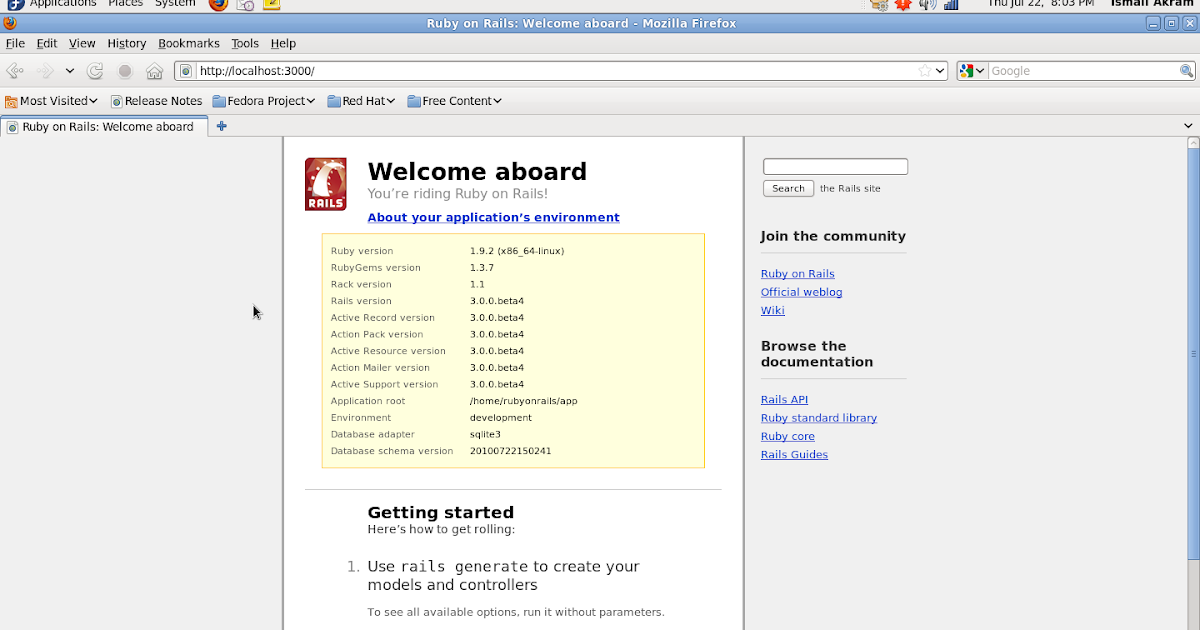This screenshot has height=630, width=1200.
Task: Open the GNOME Places menu
Action: click(x=126, y=4)
